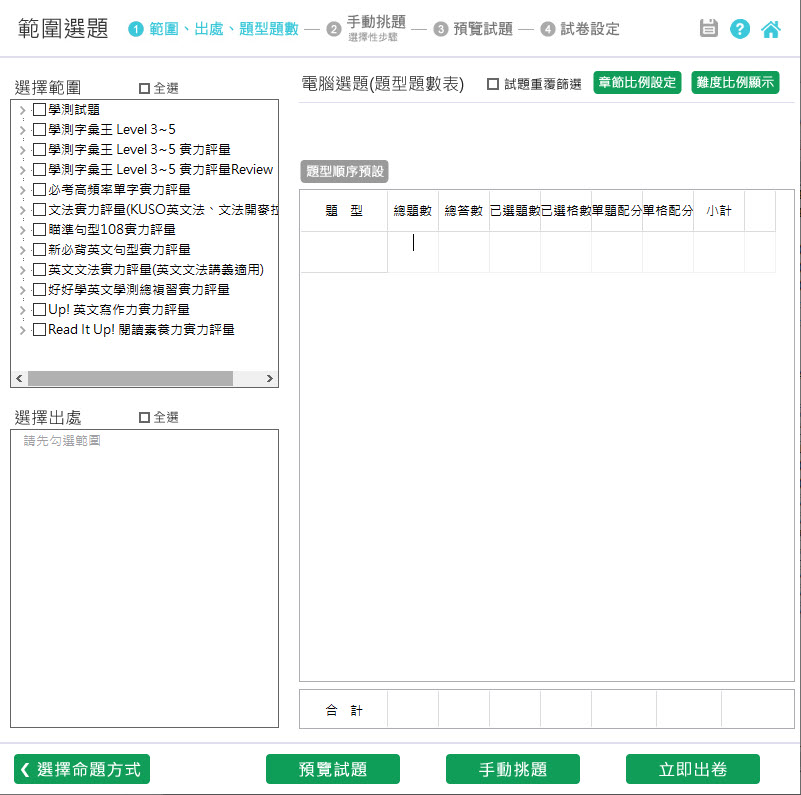Screen dimensions: 801x795
Task: Expand Read It Up! 閱讀素養力實力評量 node
Action: click(23, 329)
